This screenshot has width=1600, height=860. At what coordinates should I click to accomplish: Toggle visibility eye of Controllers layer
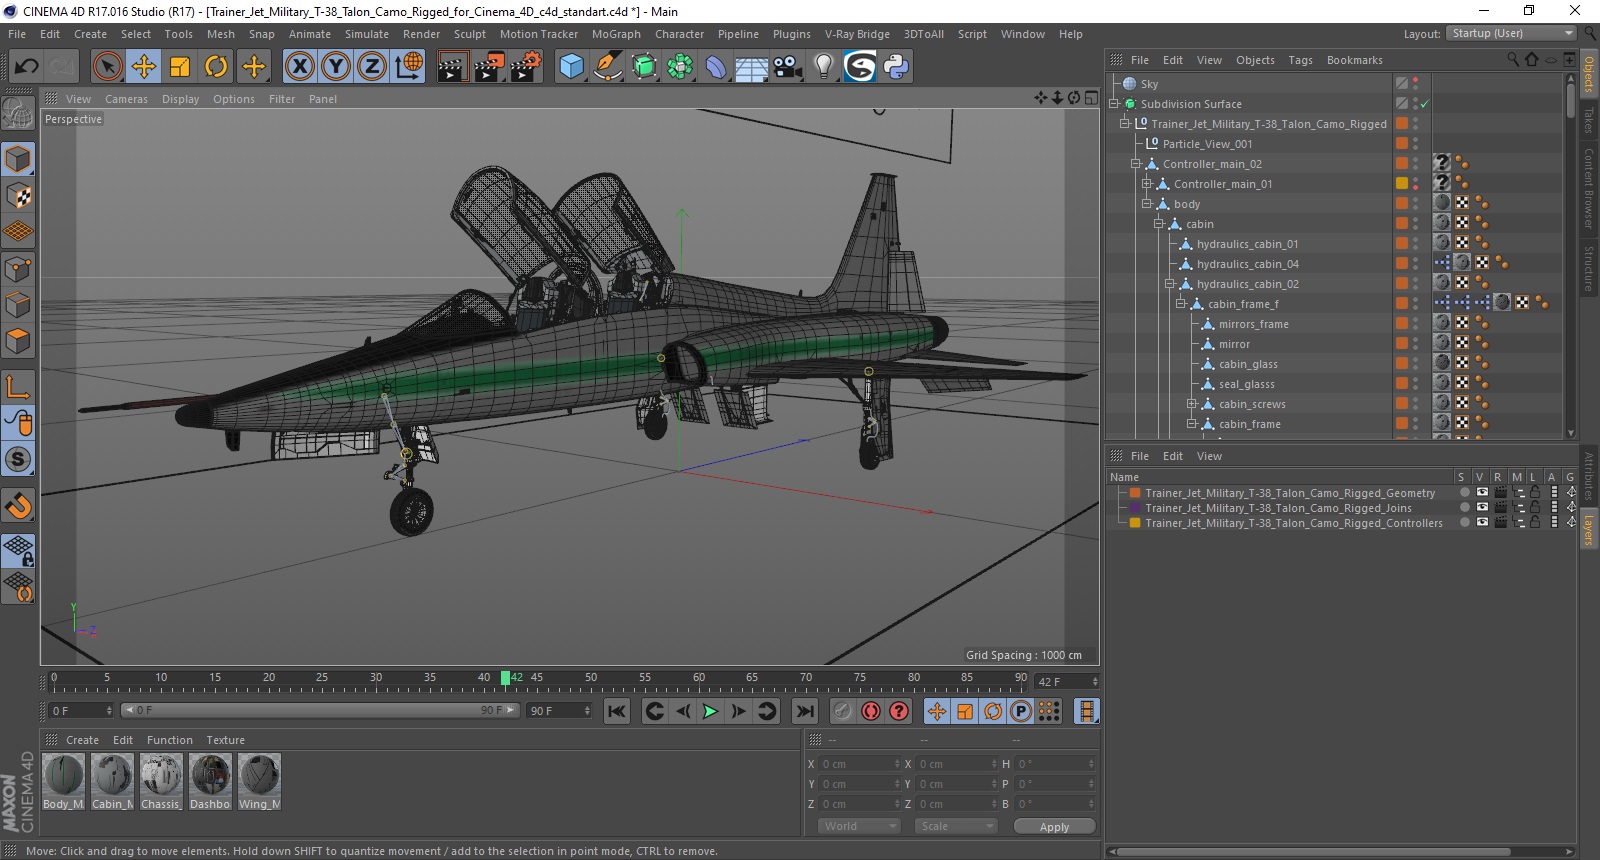tap(1482, 523)
